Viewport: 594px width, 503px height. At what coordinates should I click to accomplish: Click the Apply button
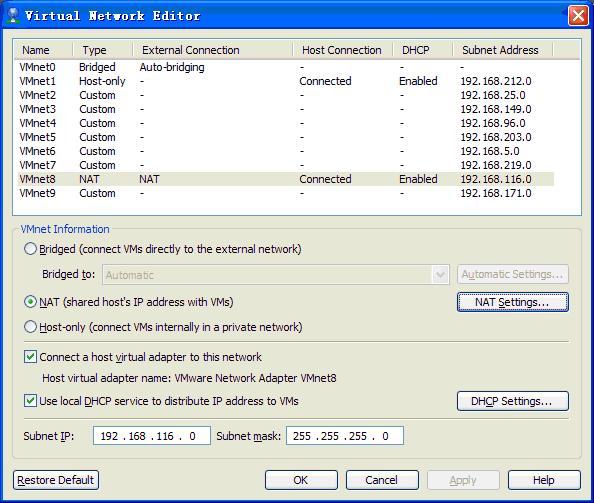463,480
